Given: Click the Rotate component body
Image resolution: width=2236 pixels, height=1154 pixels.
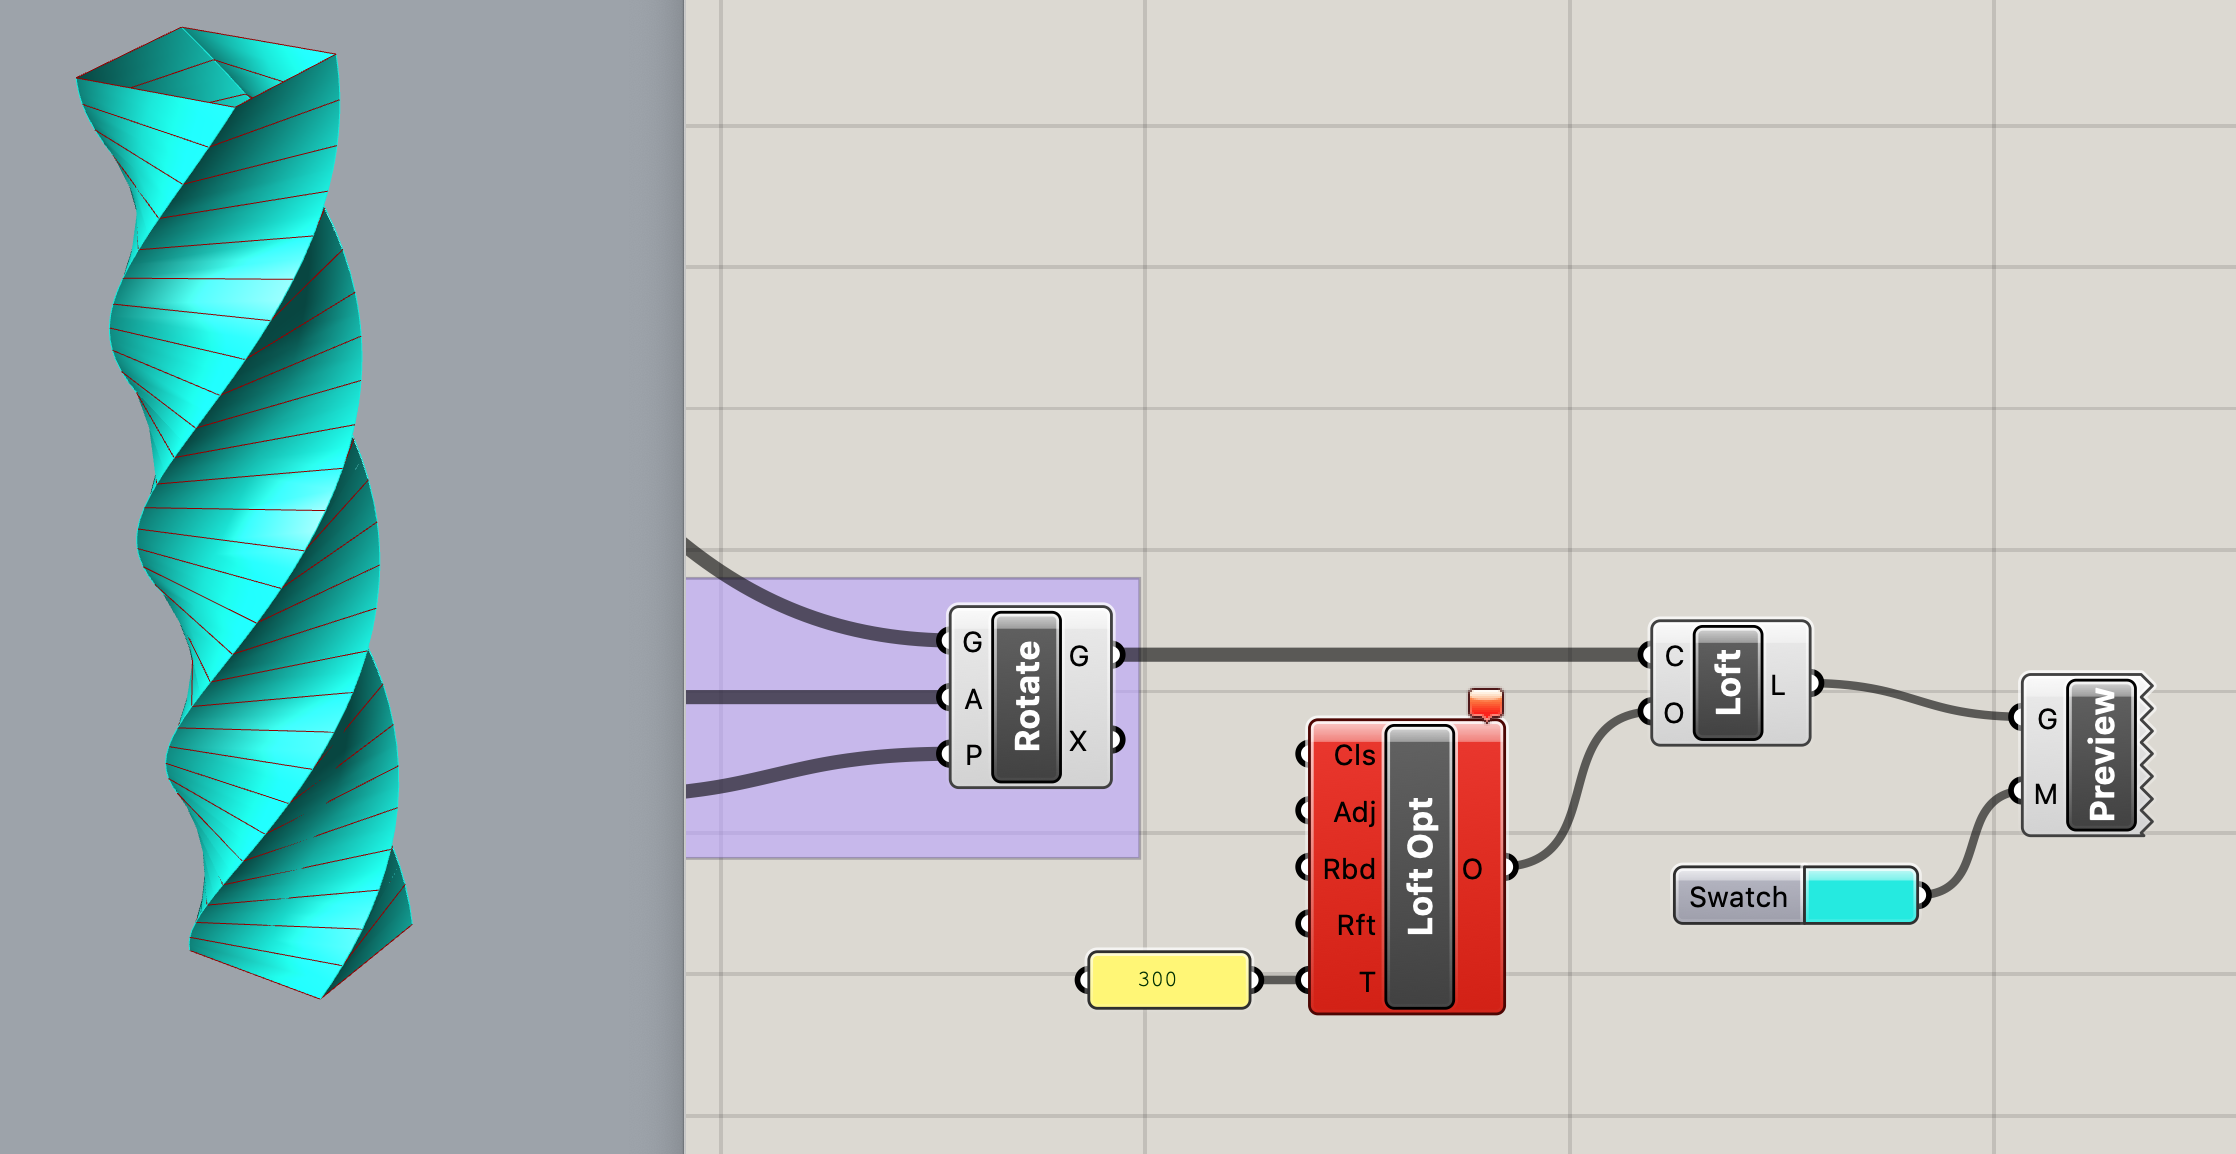Looking at the screenshot, I should 1026,697.
